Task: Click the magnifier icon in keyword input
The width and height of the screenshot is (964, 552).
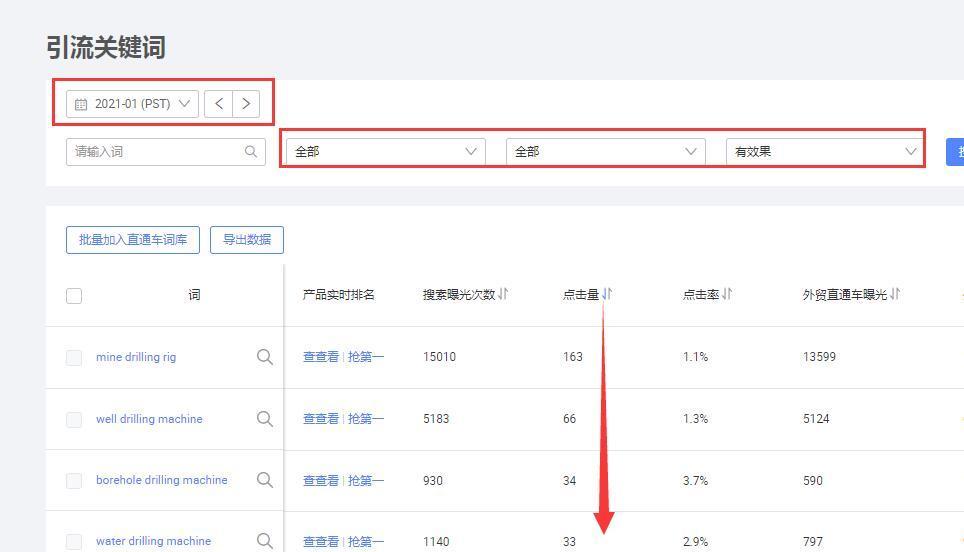Action: [251, 151]
